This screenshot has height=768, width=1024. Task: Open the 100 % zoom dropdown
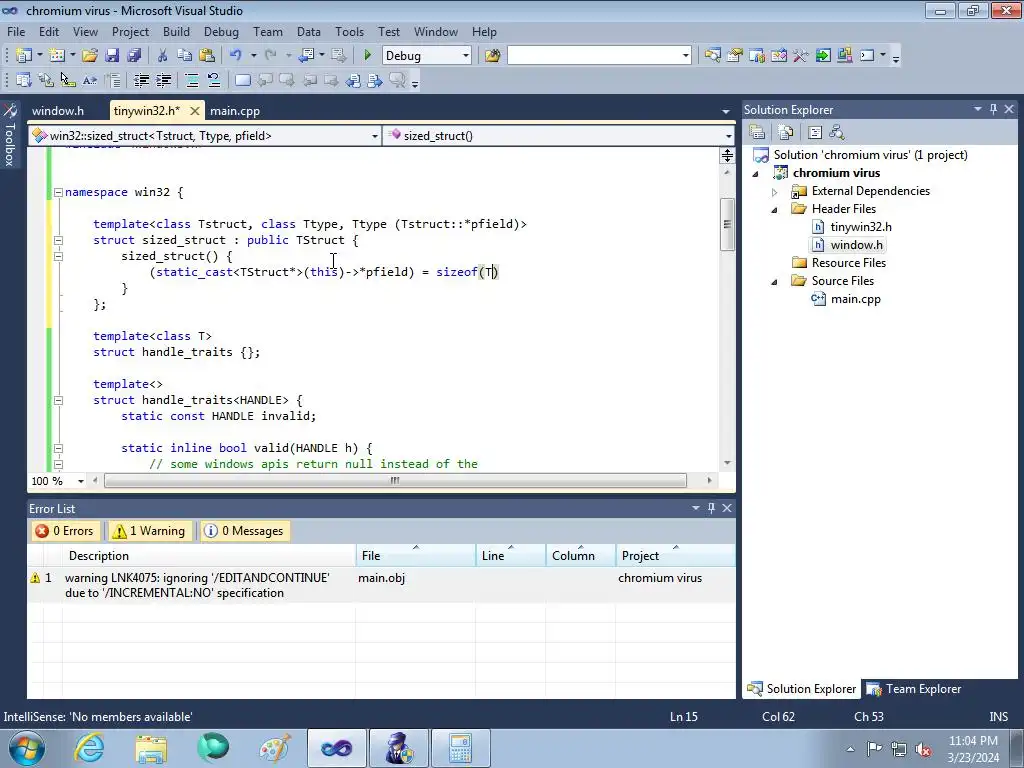[x=81, y=481]
